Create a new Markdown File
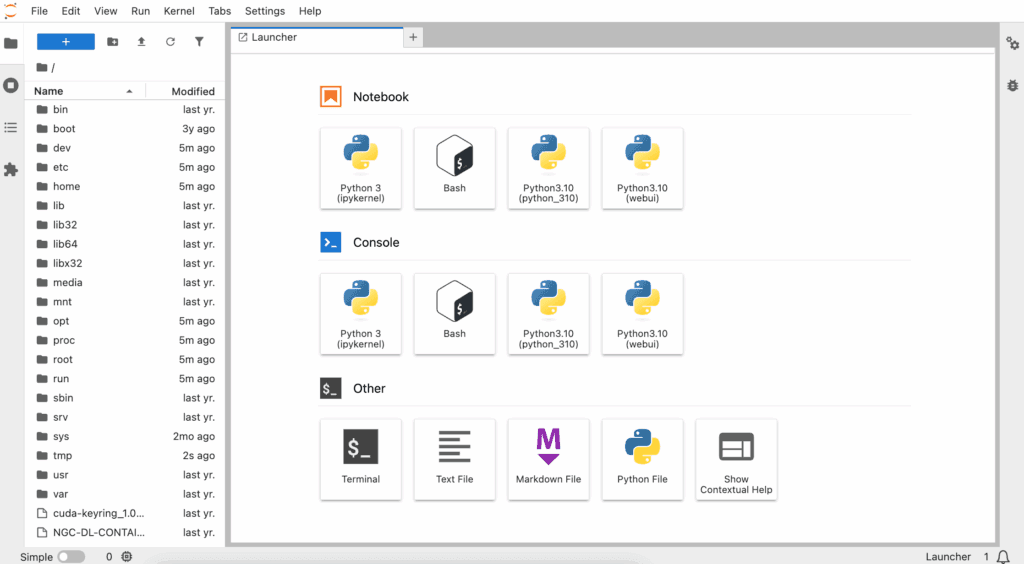Screen dimensions: 1024x564 coord(548,459)
